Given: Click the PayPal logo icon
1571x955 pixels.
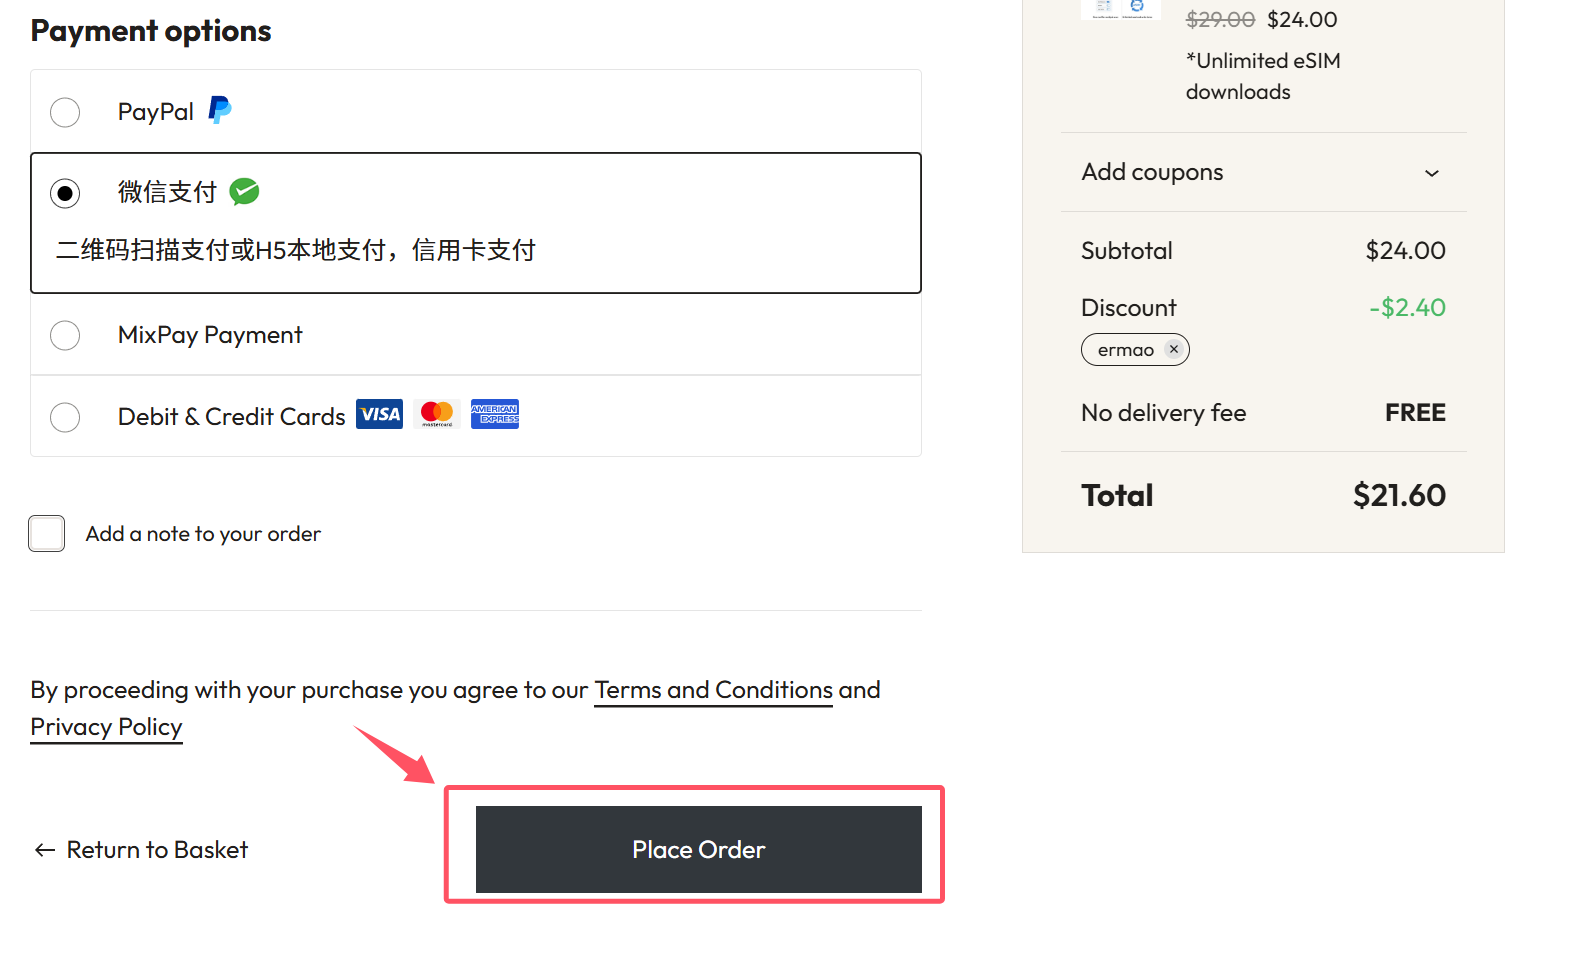Looking at the screenshot, I should [220, 110].
